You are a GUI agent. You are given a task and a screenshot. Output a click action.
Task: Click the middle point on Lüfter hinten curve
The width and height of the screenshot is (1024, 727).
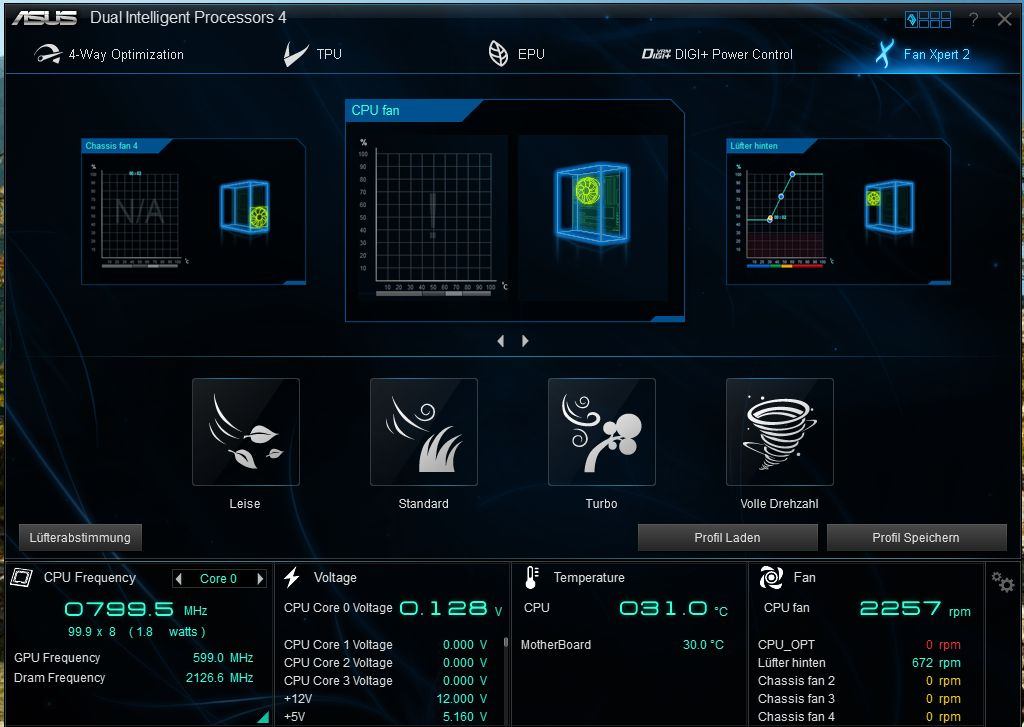click(781, 197)
